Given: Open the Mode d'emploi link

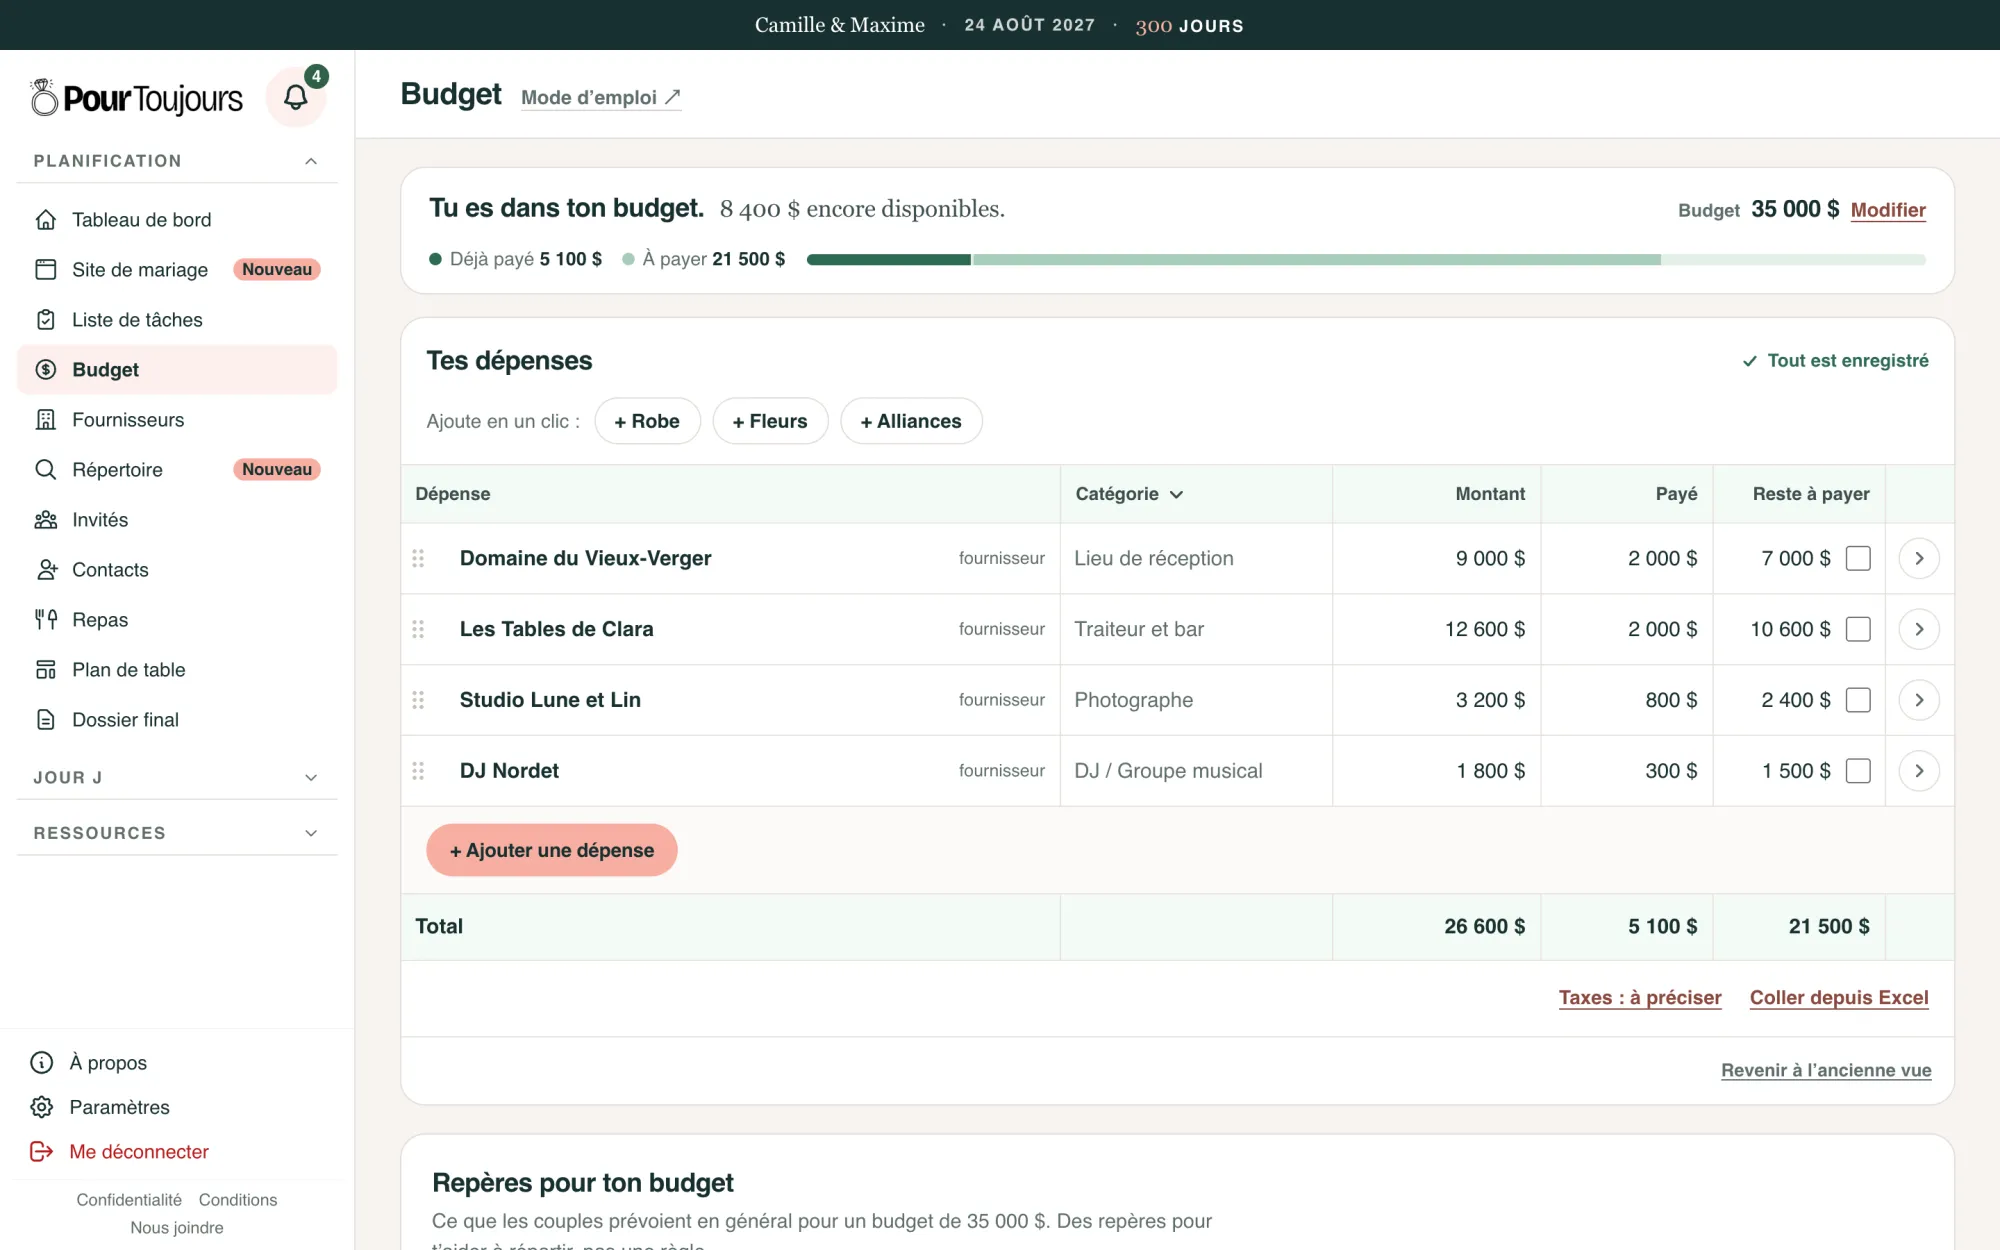Looking at the screenshot, I should [x=601, y=97].
